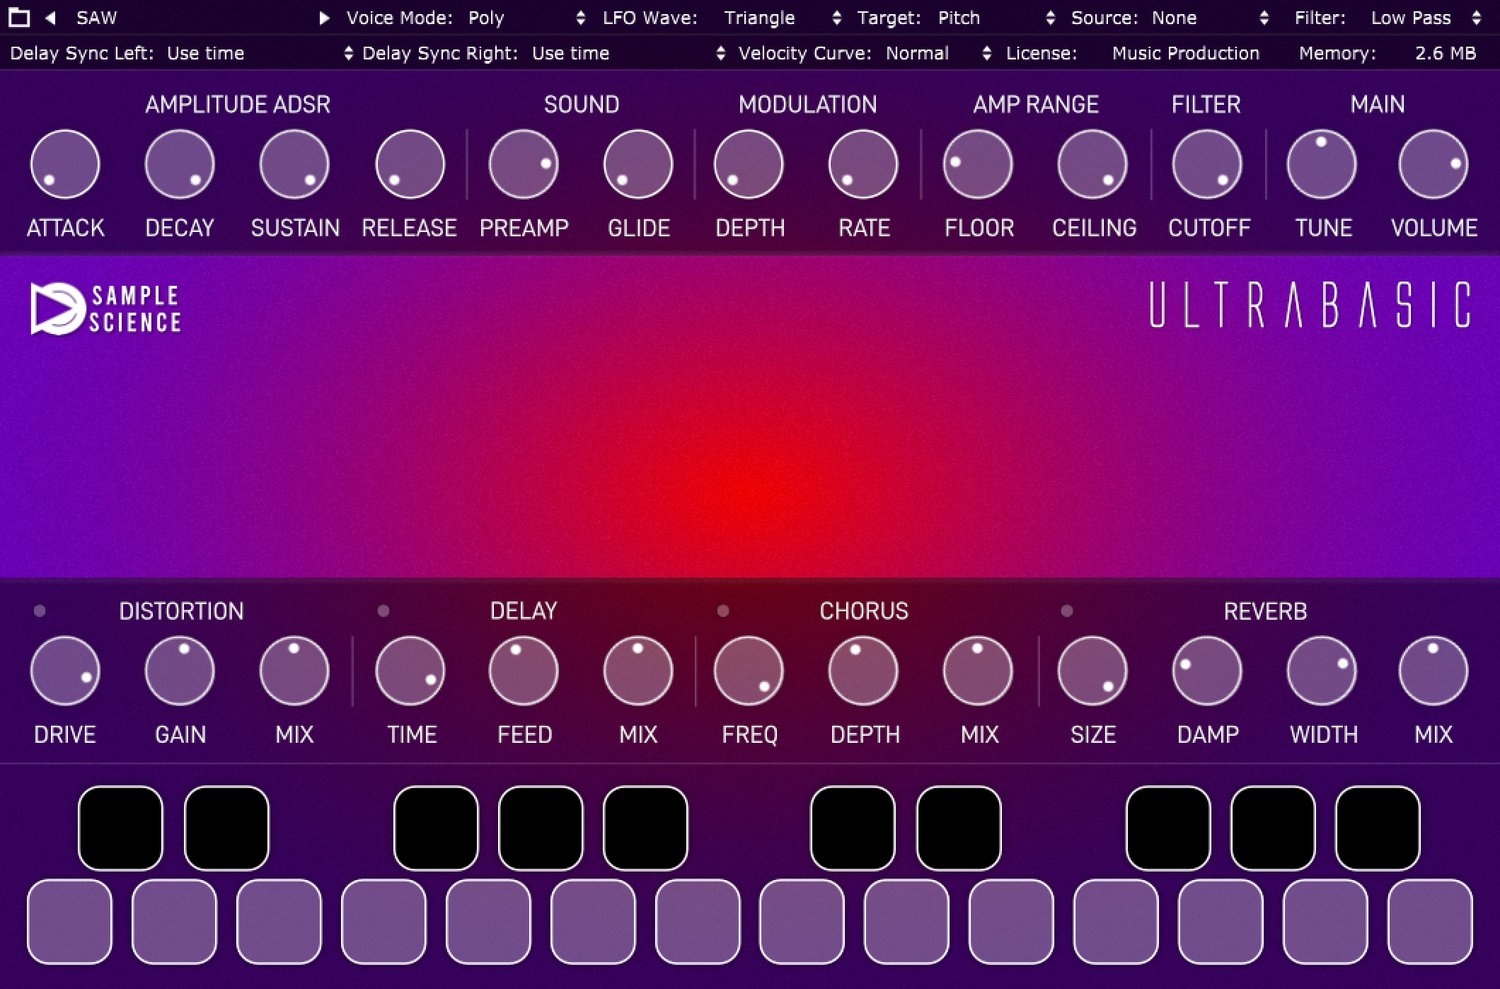
Task: Click the Filter CUTOFF knob
Action: tap(1207, 165)
